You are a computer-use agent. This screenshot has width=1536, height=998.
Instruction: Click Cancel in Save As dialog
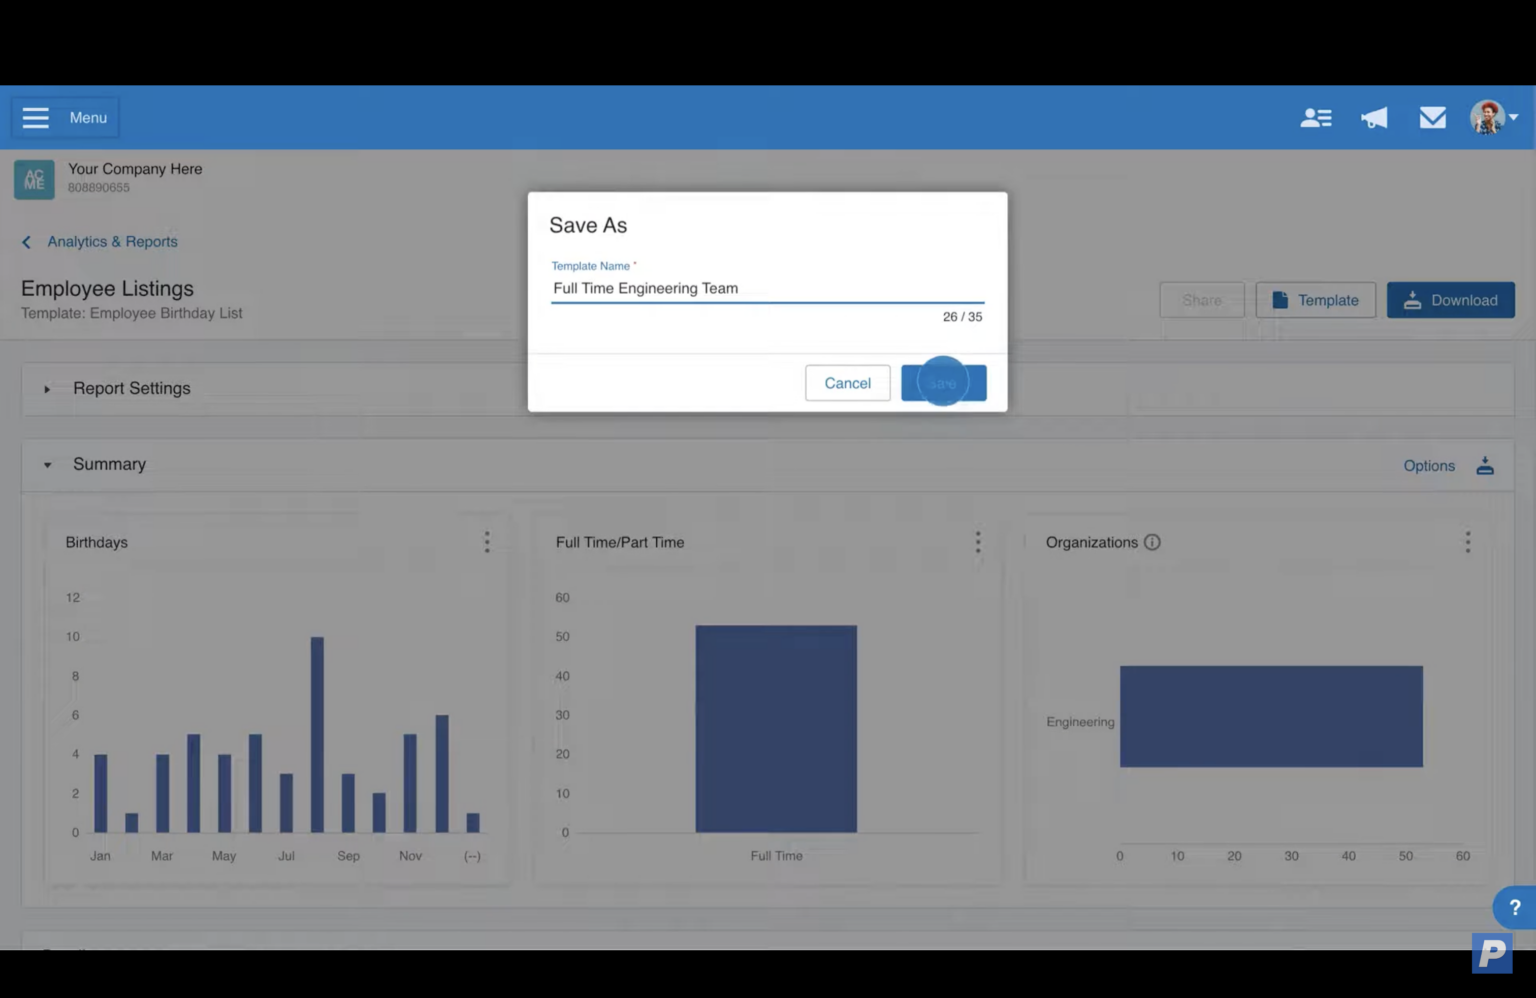847,383
